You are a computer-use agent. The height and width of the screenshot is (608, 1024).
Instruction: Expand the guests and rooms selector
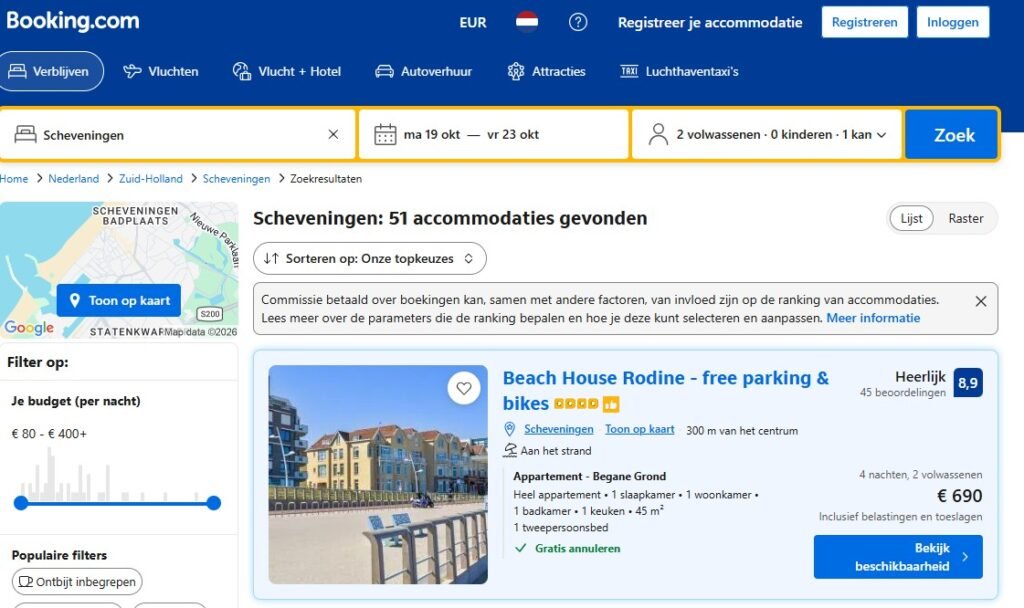pos(767,134)
